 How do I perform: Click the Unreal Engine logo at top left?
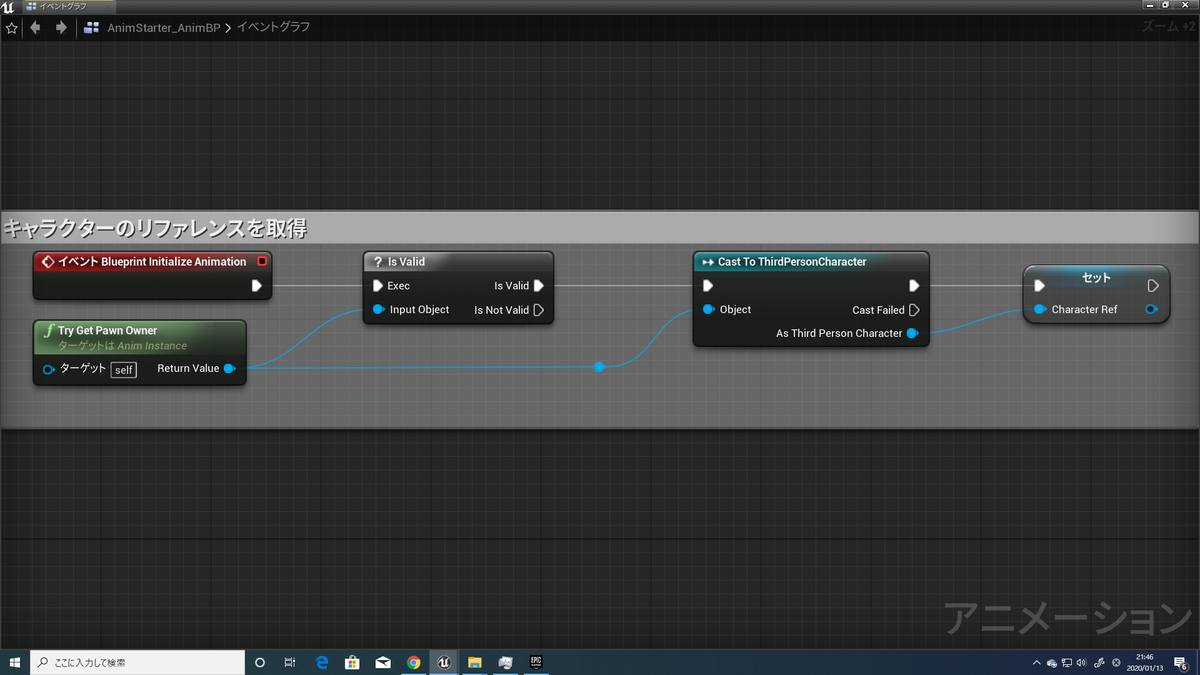(8, 6)
